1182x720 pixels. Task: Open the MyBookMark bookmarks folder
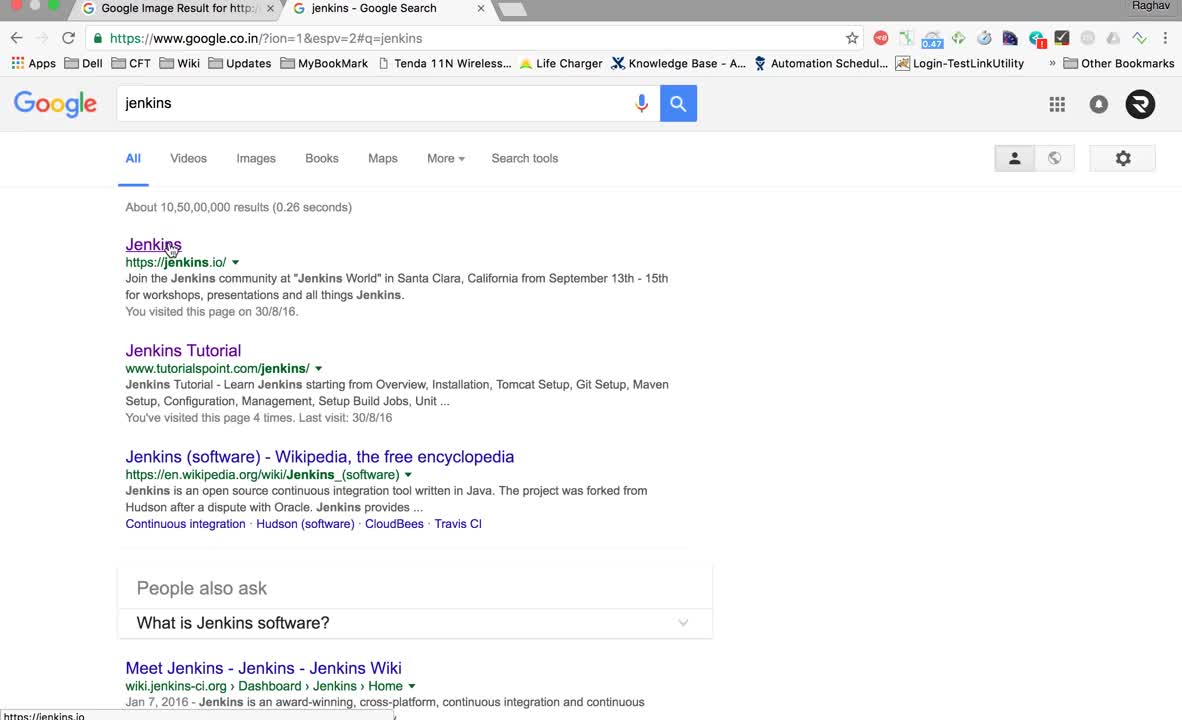pyautogui.click(x=324, y=63)
